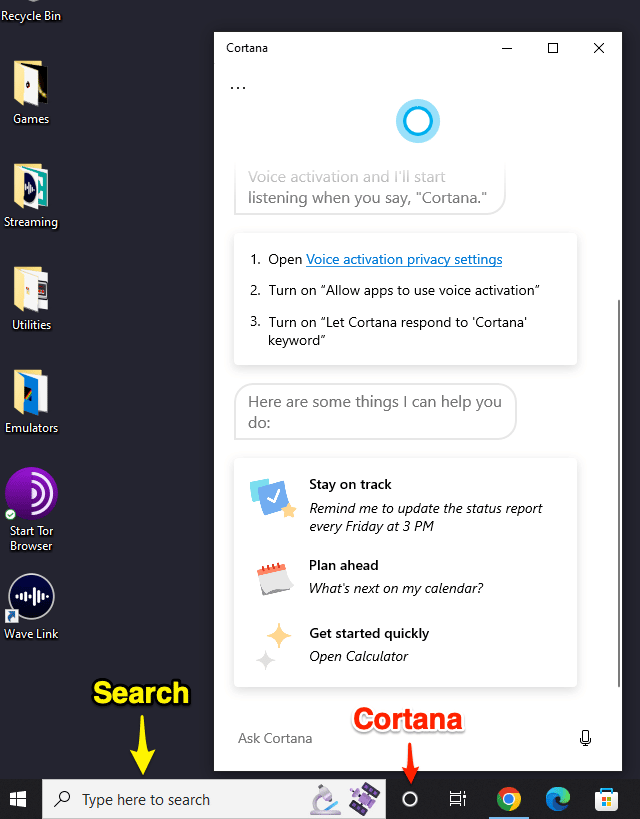Click the Cortana title bar text
Image resolution: width=640 pixels, height=819 pixels.
pos(247,48)
